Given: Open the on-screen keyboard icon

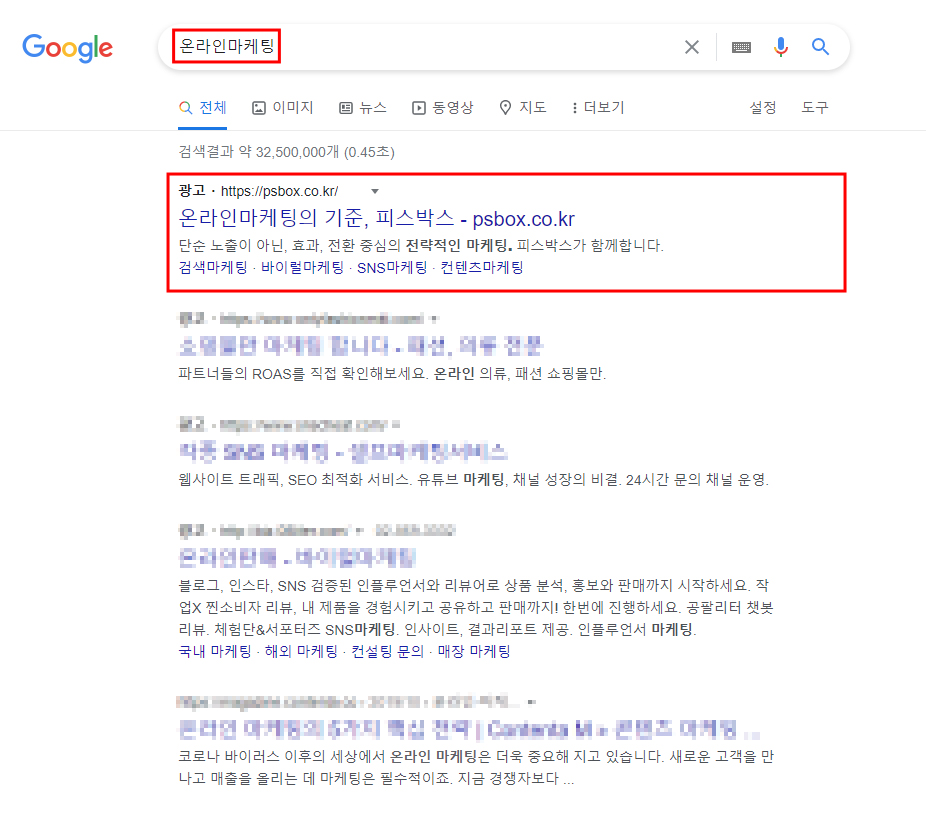Looking at the screenshot, I should point(741,47).
